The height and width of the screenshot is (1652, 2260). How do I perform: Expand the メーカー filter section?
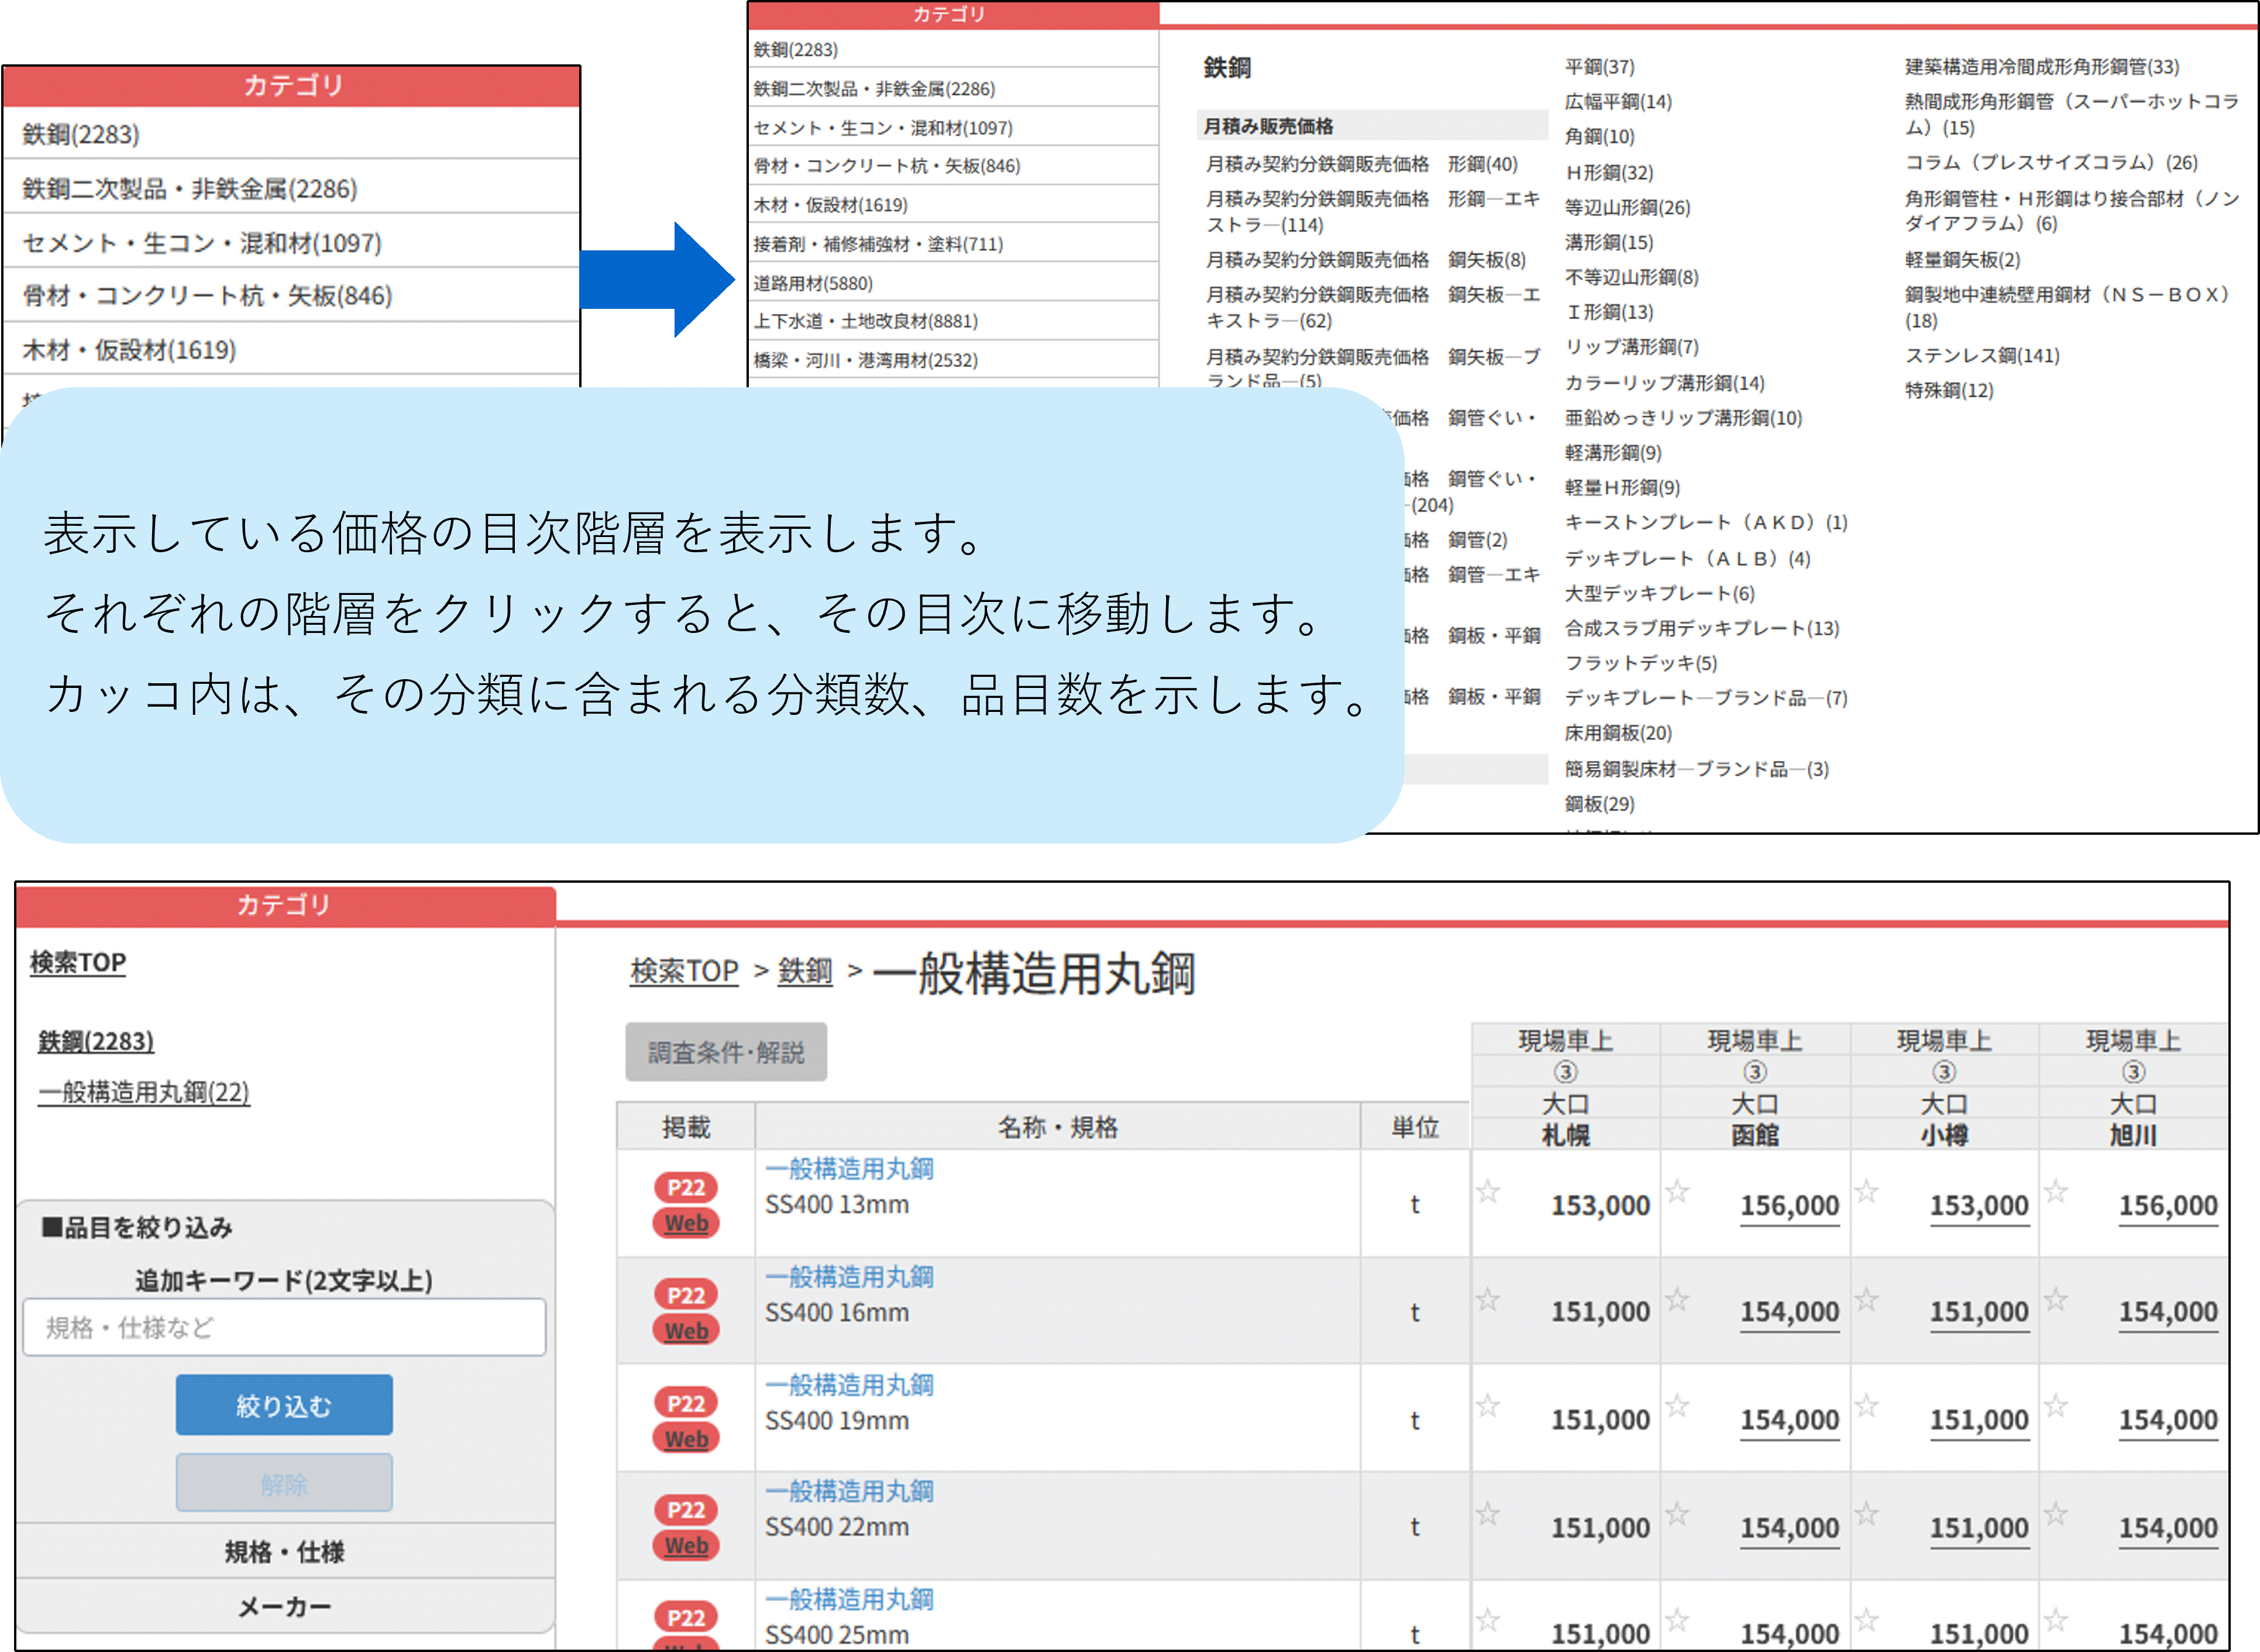click(285, 1606)
